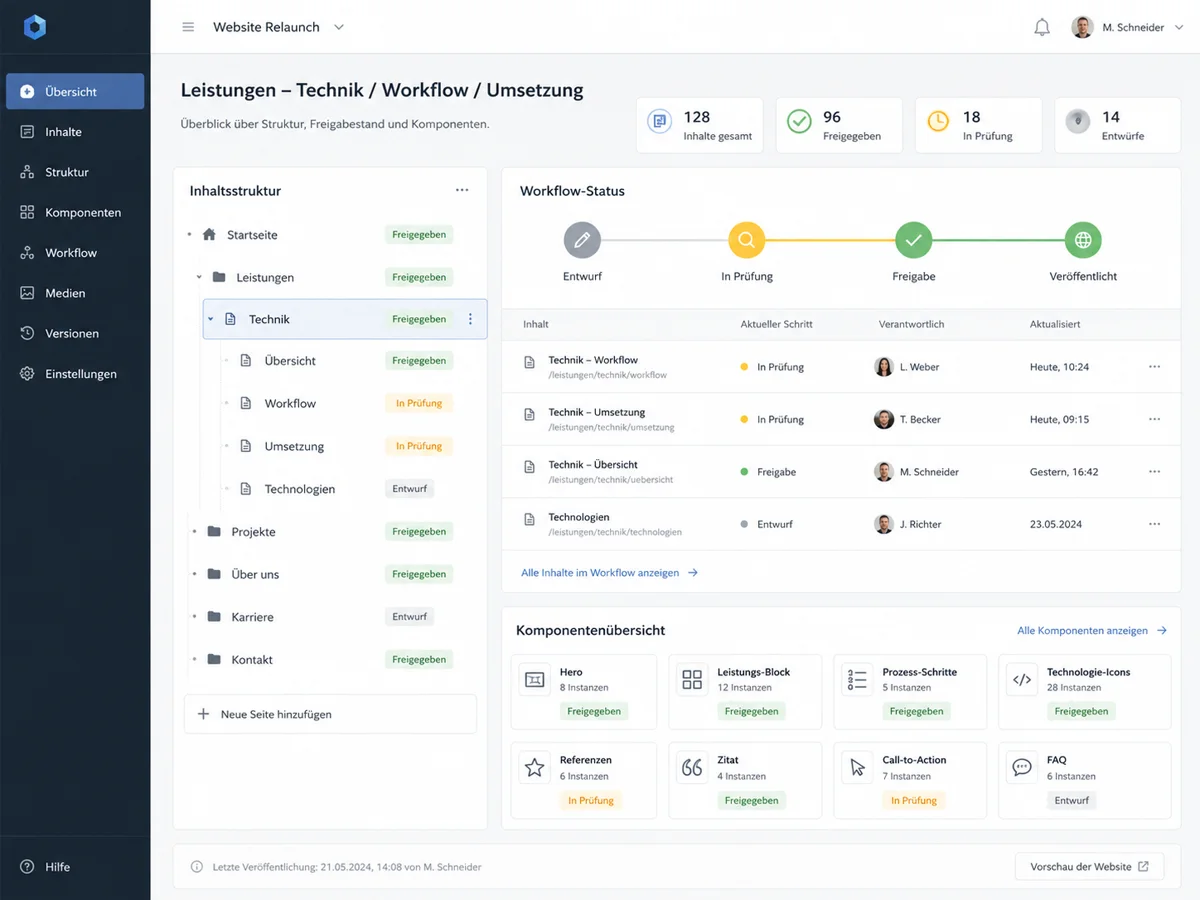Open Inhalte in the sidebar
Image resolution: width=1200 pixels, height=900 pixels.
click(x=75, y=132)
